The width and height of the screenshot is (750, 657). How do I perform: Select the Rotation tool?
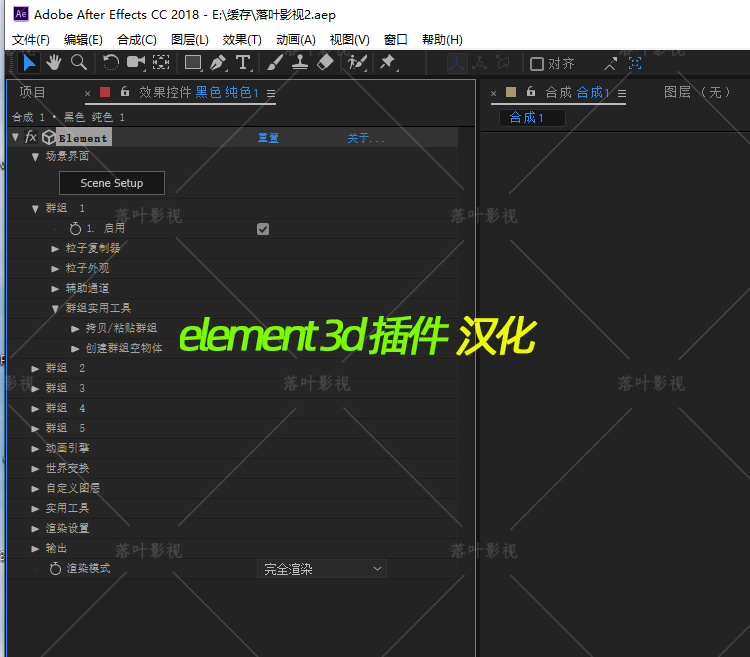click(x=111, y=63)
